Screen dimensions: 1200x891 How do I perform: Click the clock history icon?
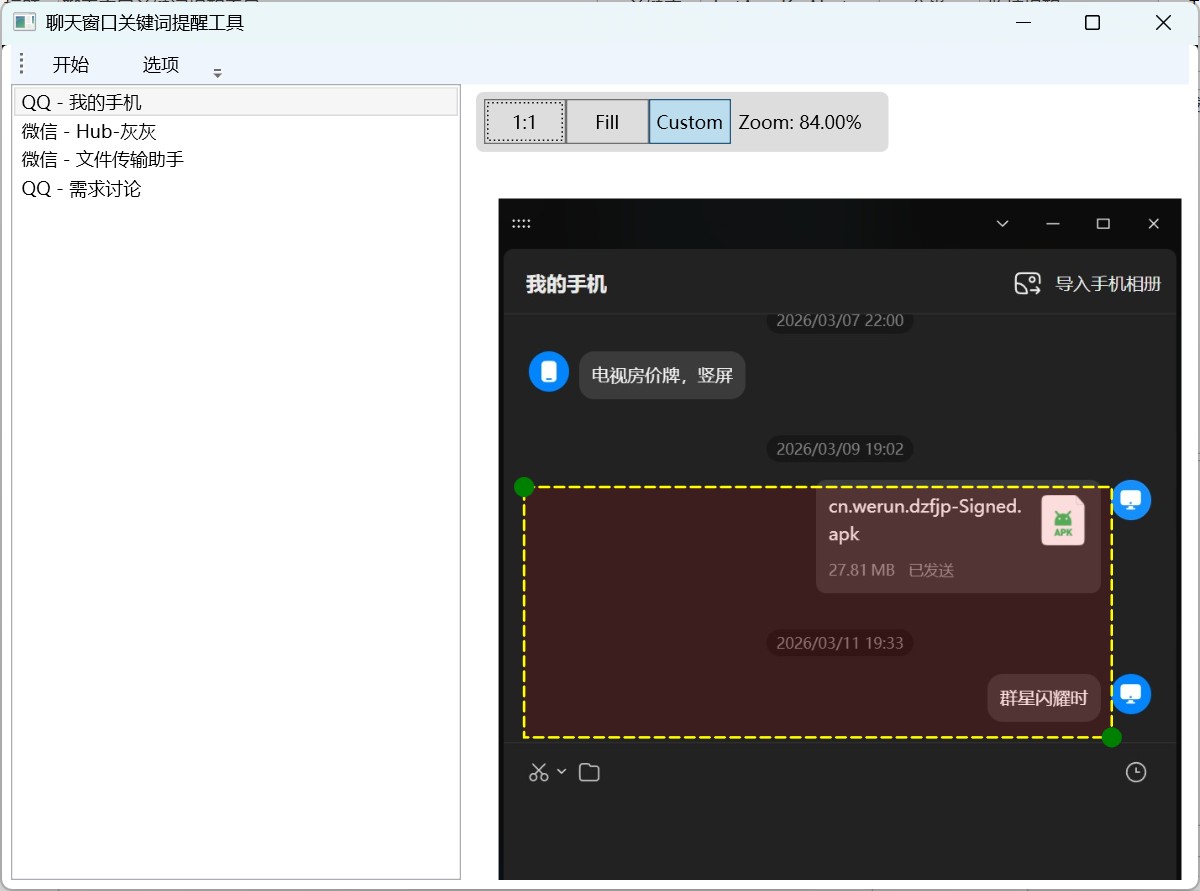pos(1135,773)
